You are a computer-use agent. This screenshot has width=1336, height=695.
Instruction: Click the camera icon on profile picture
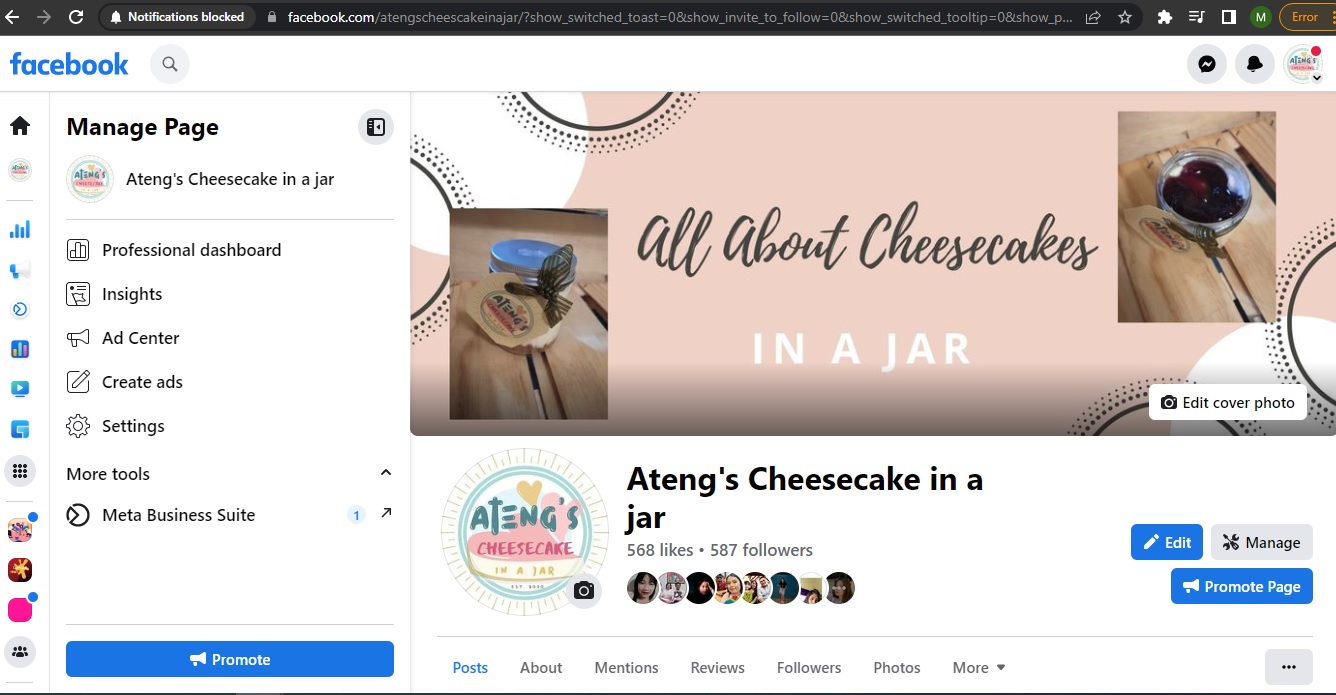[585, 591]
